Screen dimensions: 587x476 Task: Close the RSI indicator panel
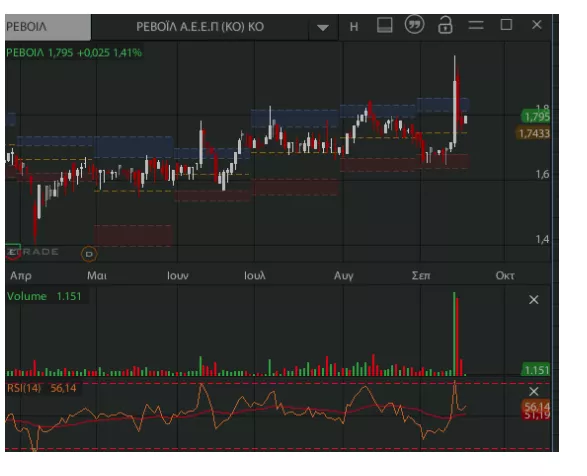534,392
